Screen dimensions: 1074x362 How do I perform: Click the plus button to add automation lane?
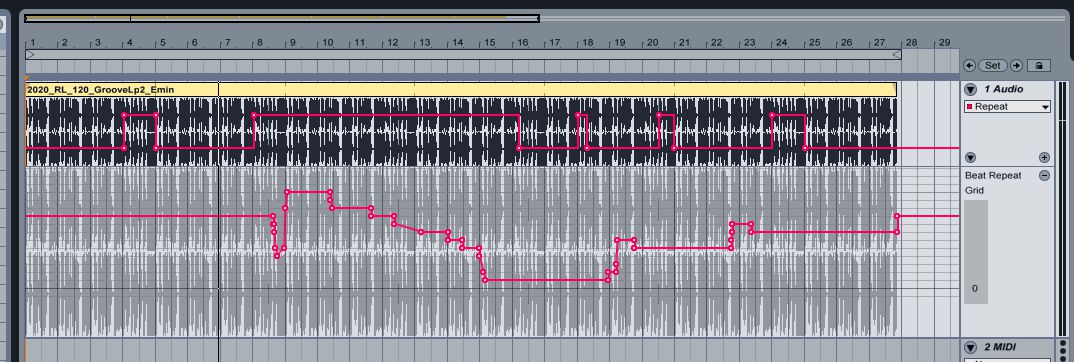pos(1045,157)
